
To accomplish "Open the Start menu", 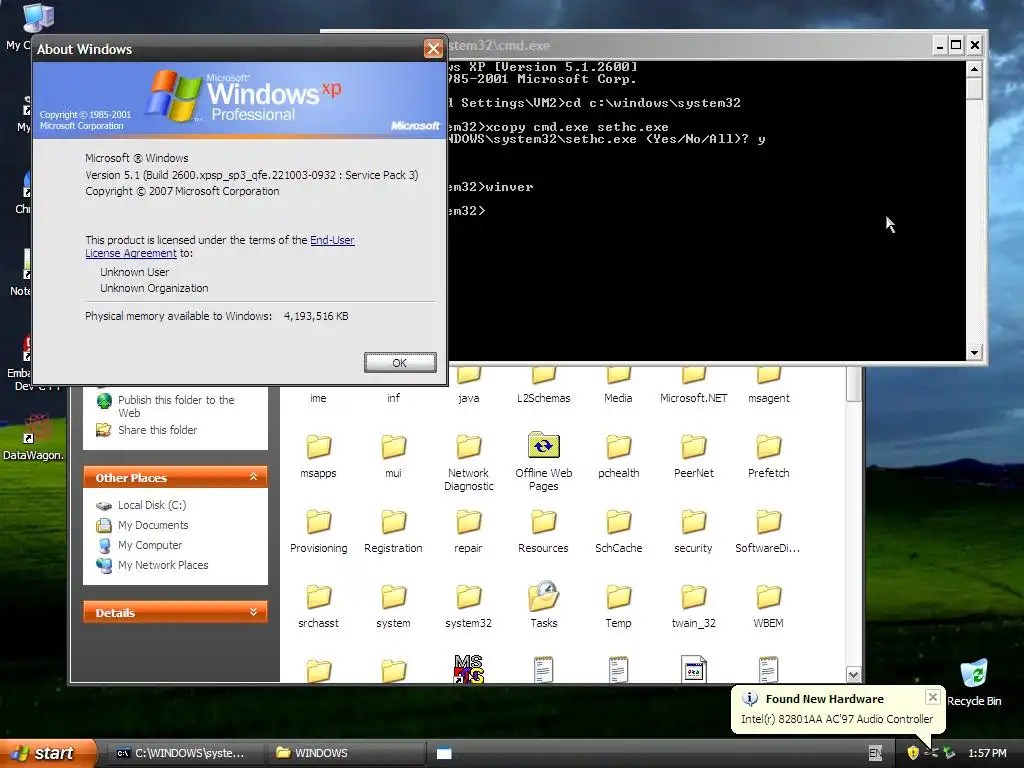I will click(x=47, y=753).
